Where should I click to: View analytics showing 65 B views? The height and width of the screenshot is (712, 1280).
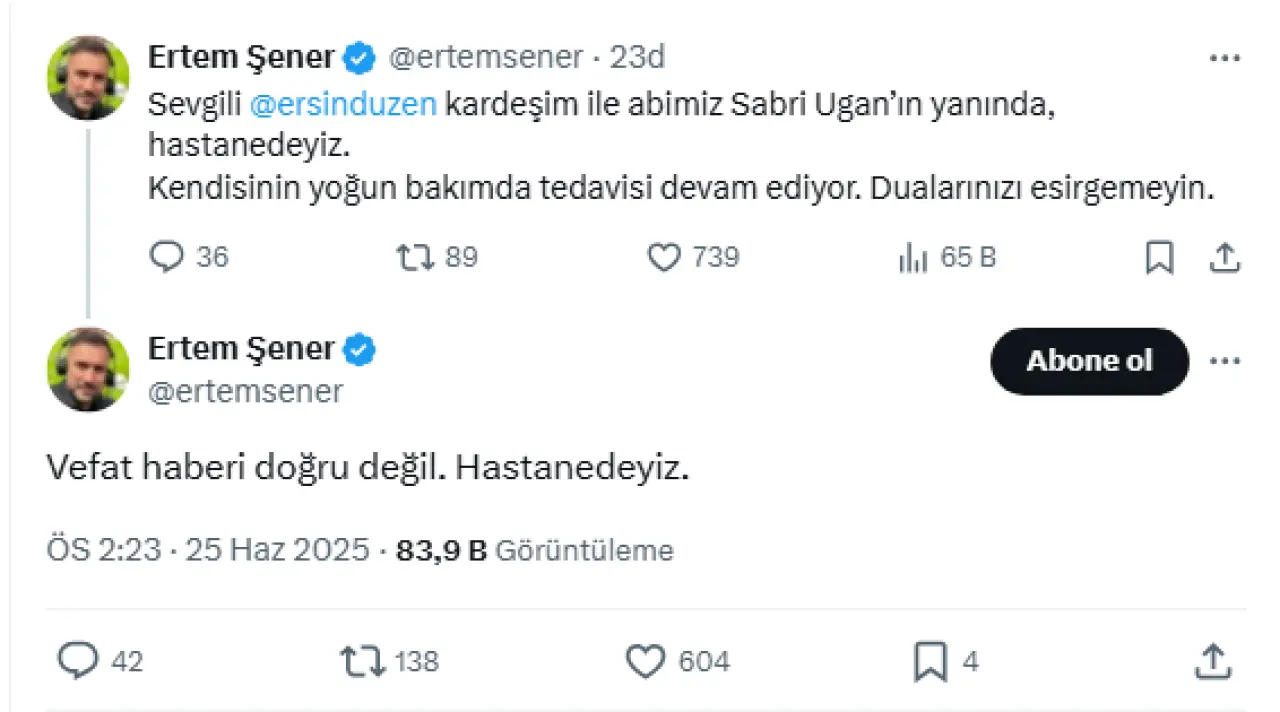[913, 258]
